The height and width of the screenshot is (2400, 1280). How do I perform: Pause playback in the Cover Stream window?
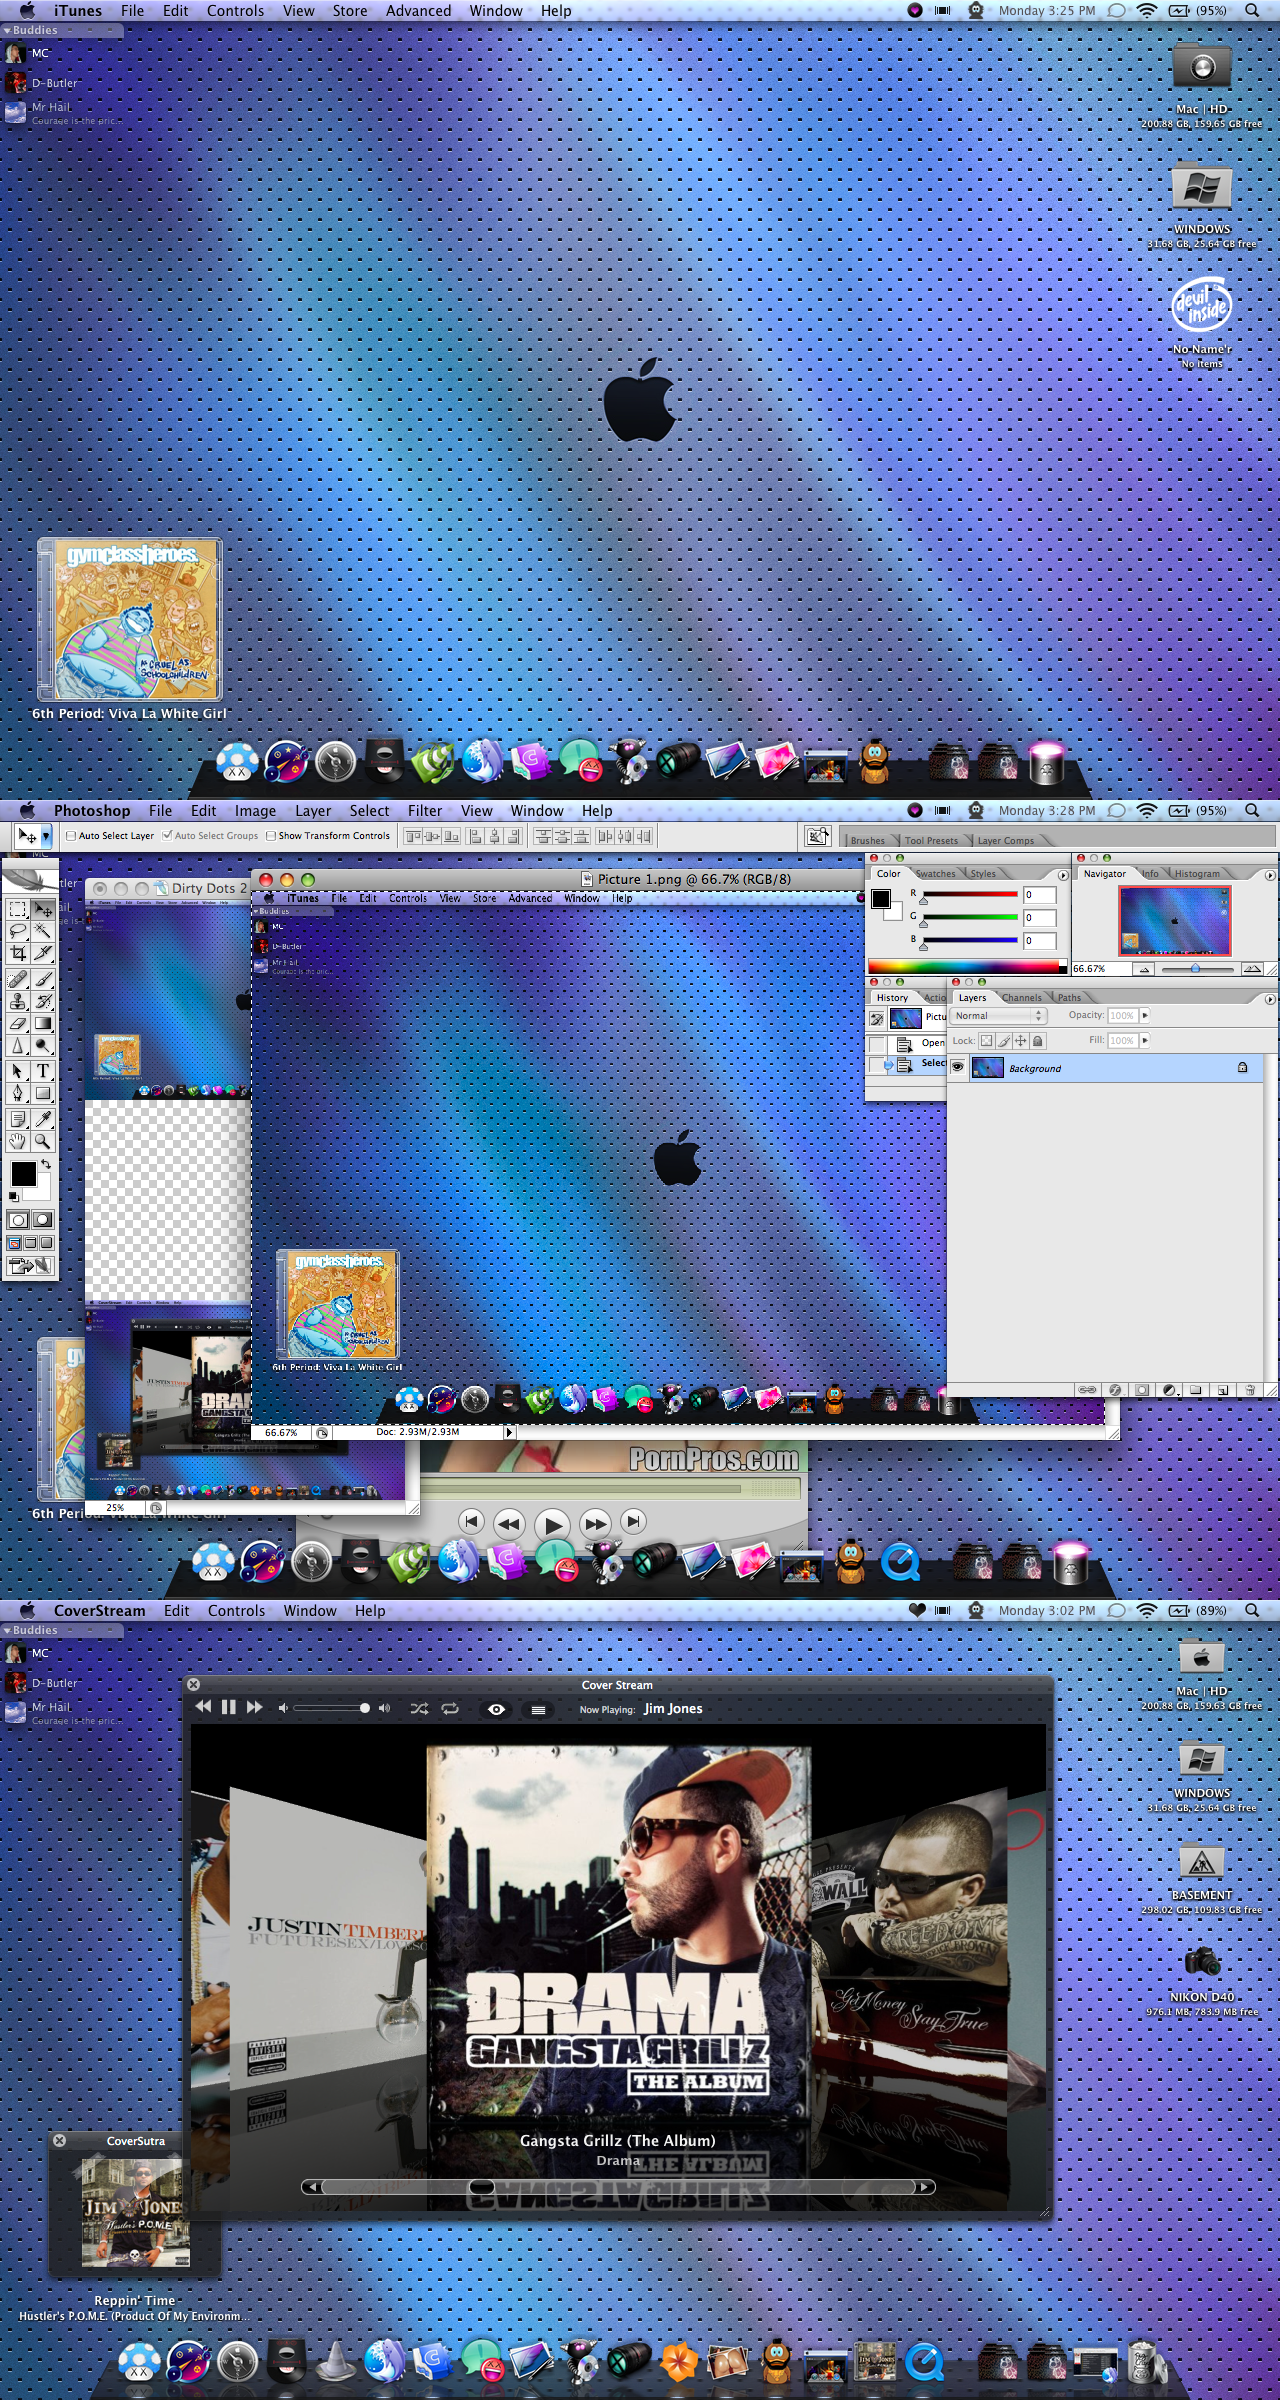click(x=228, y=1707)
